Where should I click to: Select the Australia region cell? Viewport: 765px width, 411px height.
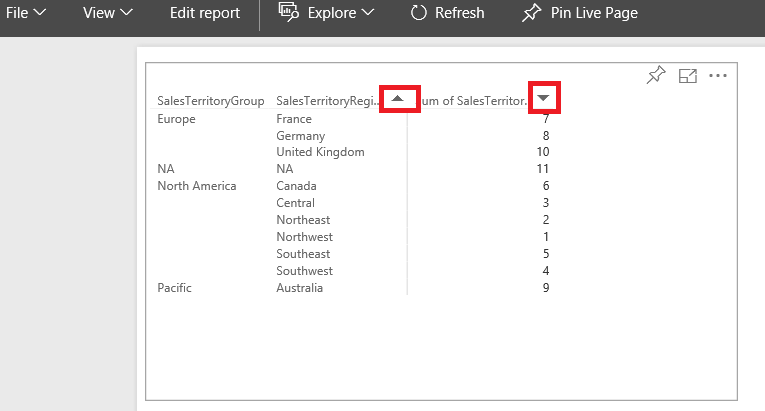(x=300, y=288)
